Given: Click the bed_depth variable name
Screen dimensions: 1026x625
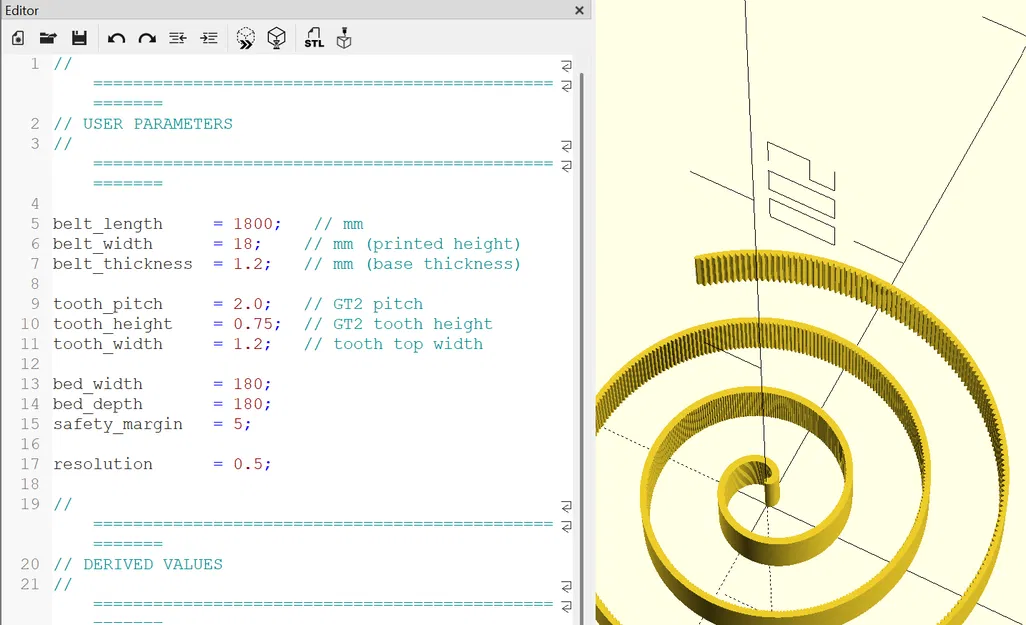Looking at the screenshot, I should [x=97, y=404].
